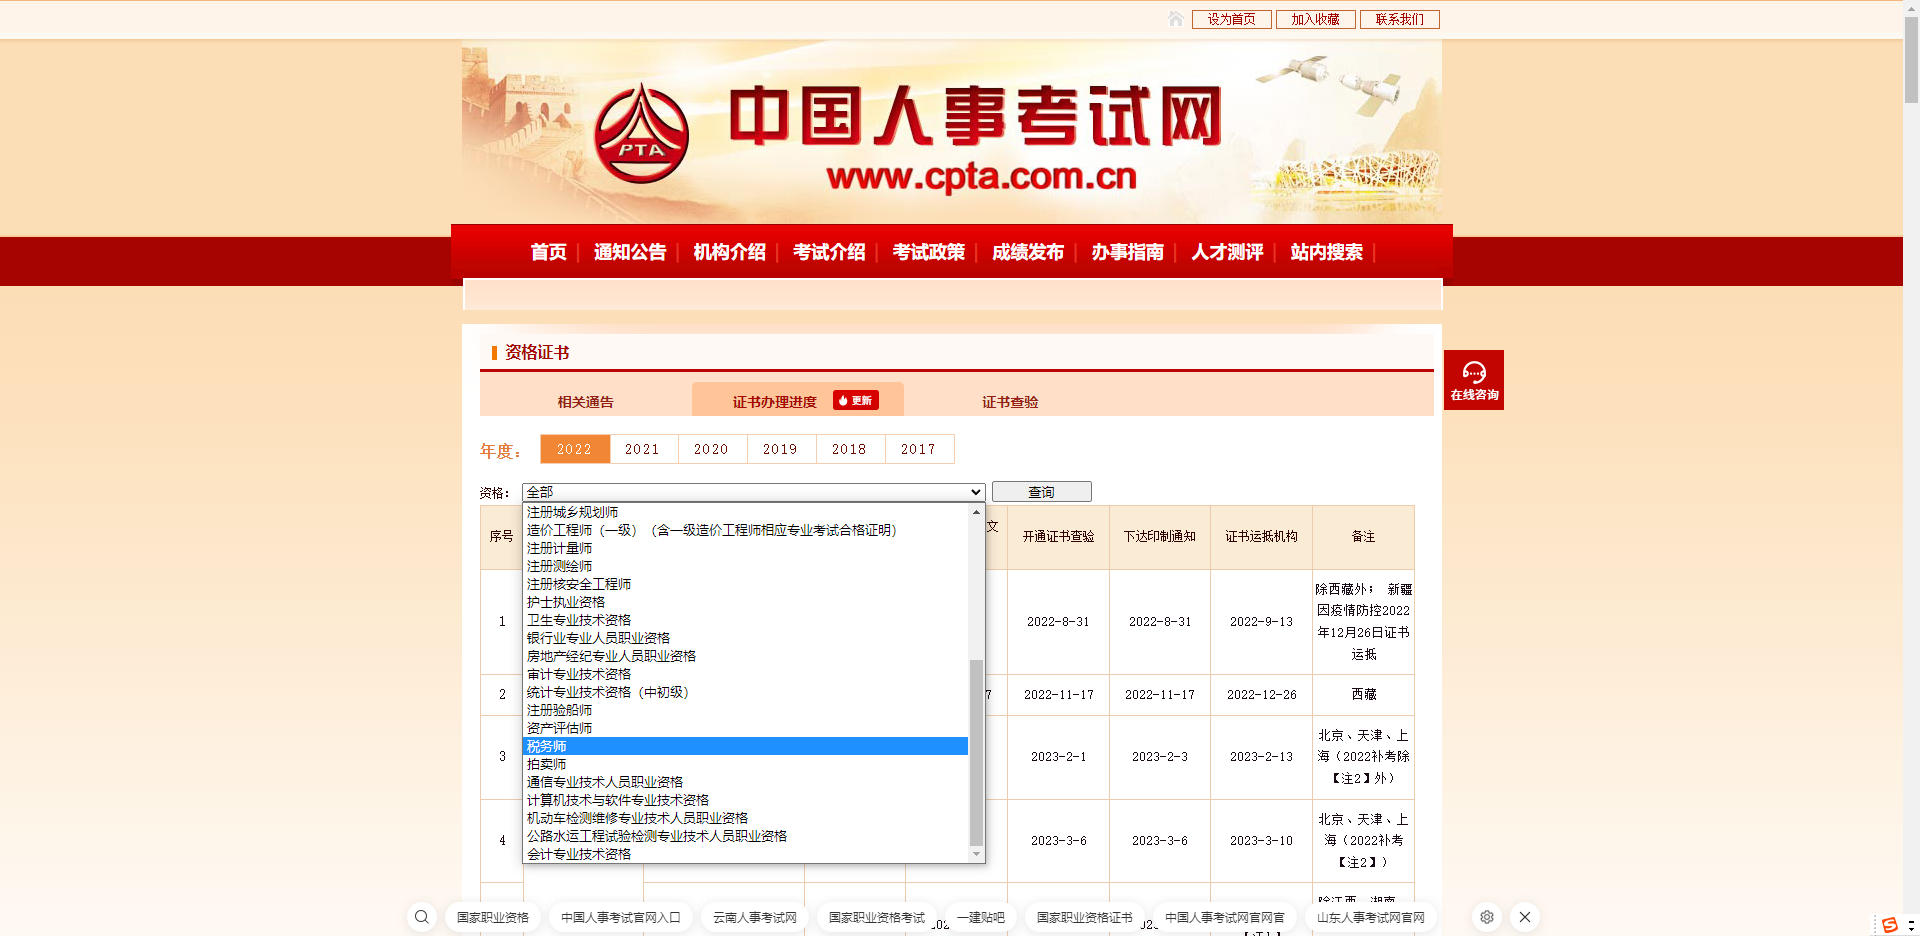Open 站内搜索 navigation item
The height and width of the screenshot is (936, 1920).
(x=1327, y=252)
